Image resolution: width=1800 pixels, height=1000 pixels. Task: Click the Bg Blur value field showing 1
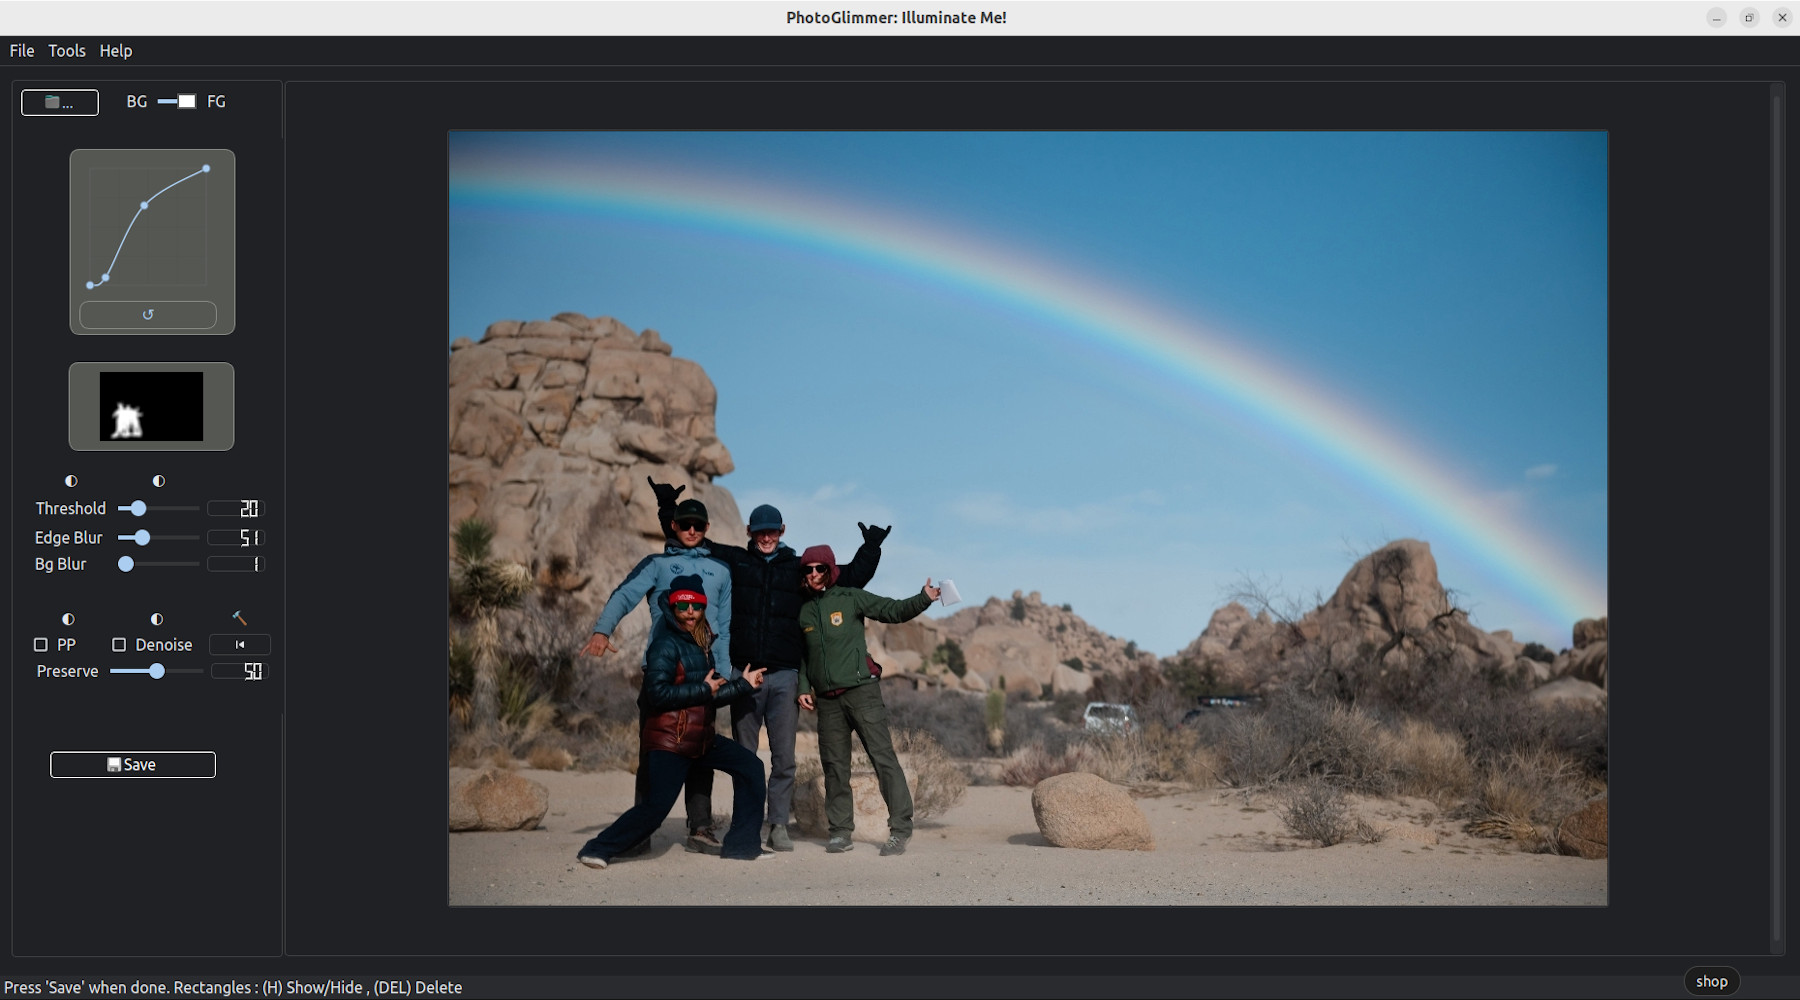tap(236, 564)
